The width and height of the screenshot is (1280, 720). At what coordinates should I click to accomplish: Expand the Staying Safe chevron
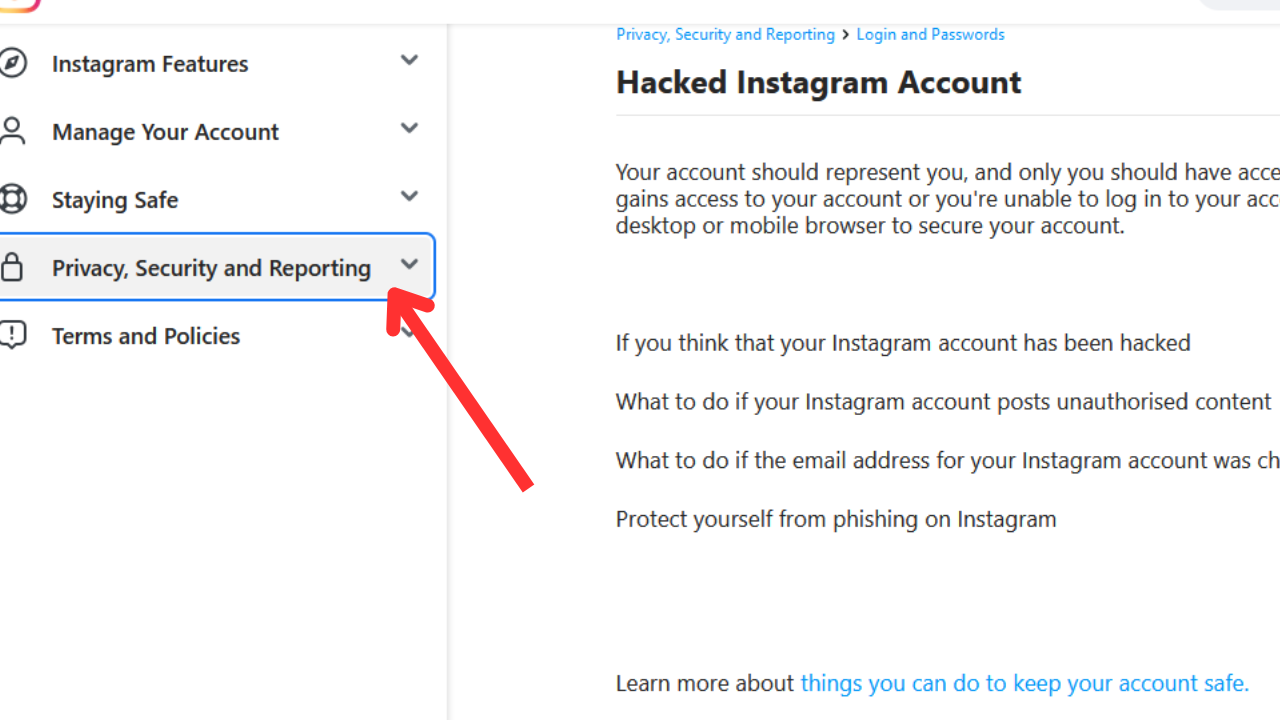click(x=409, y=196)
